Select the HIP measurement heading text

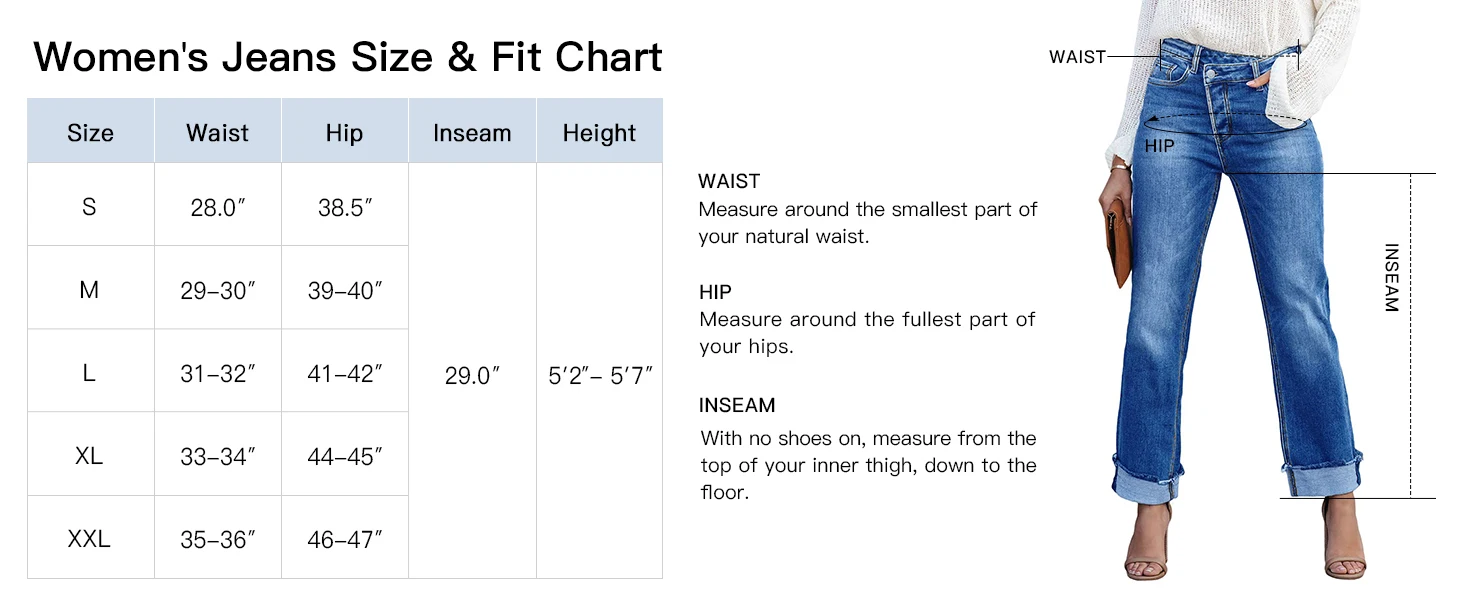pyautogui.click(x=715, y=292)
